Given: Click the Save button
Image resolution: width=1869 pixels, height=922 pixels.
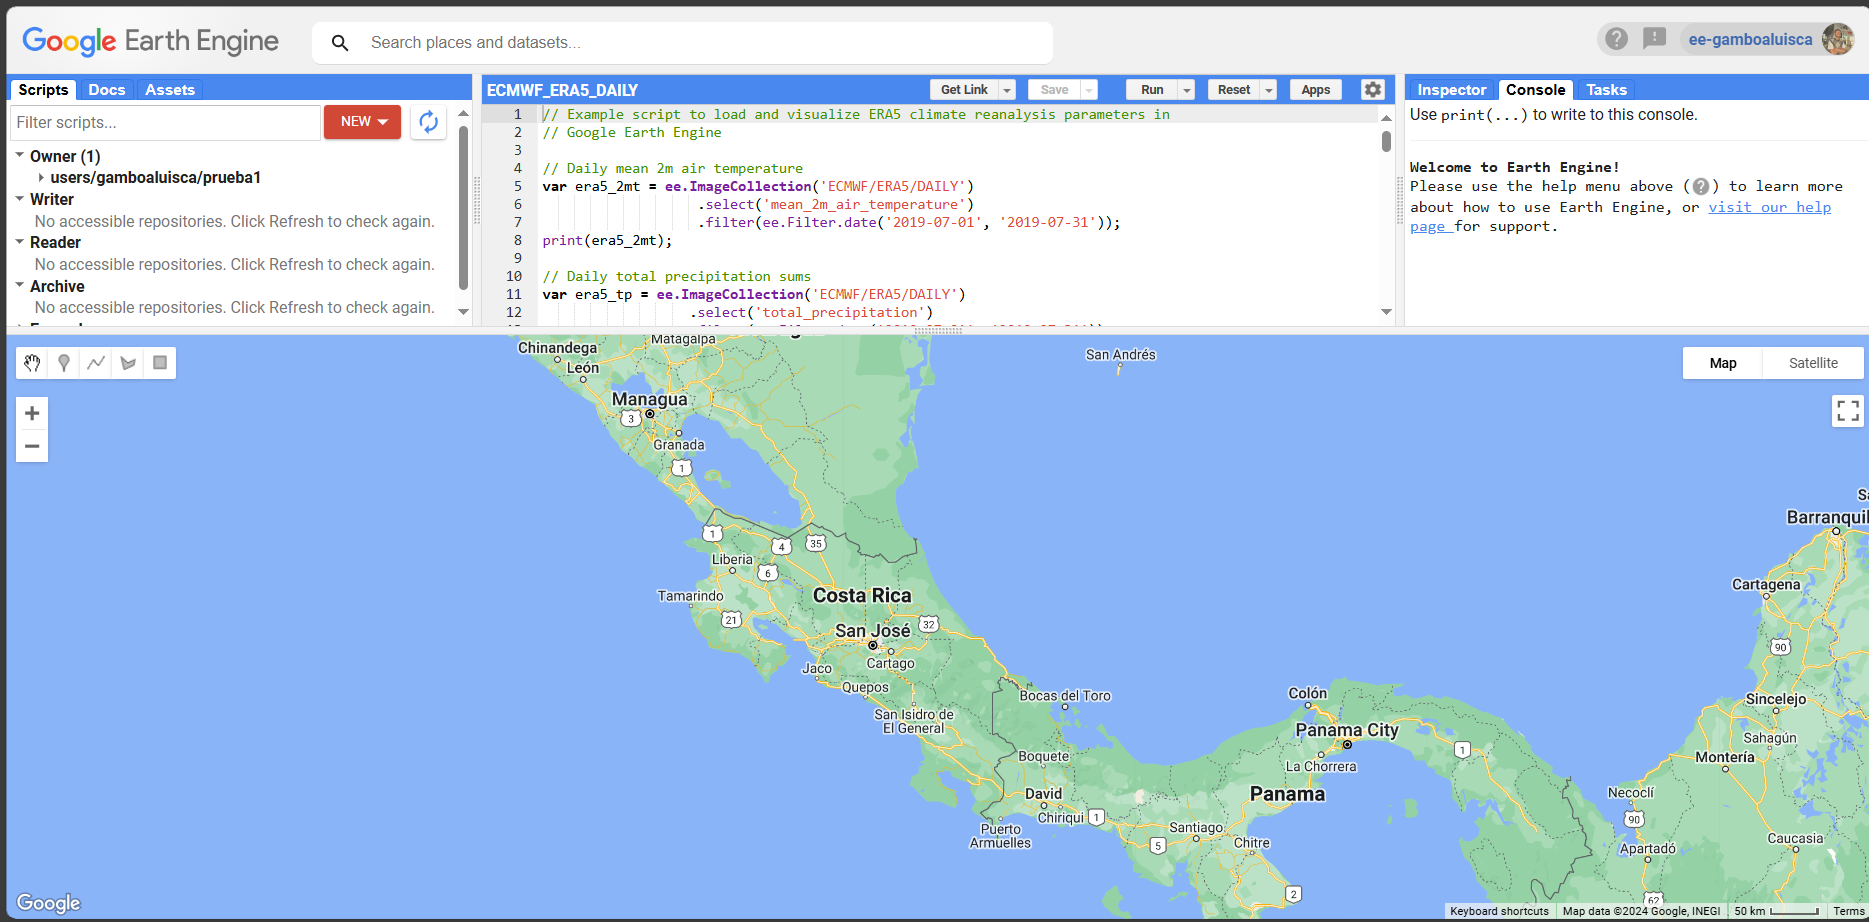Looking at the screenshot, I should click(x=1054, y=90).
